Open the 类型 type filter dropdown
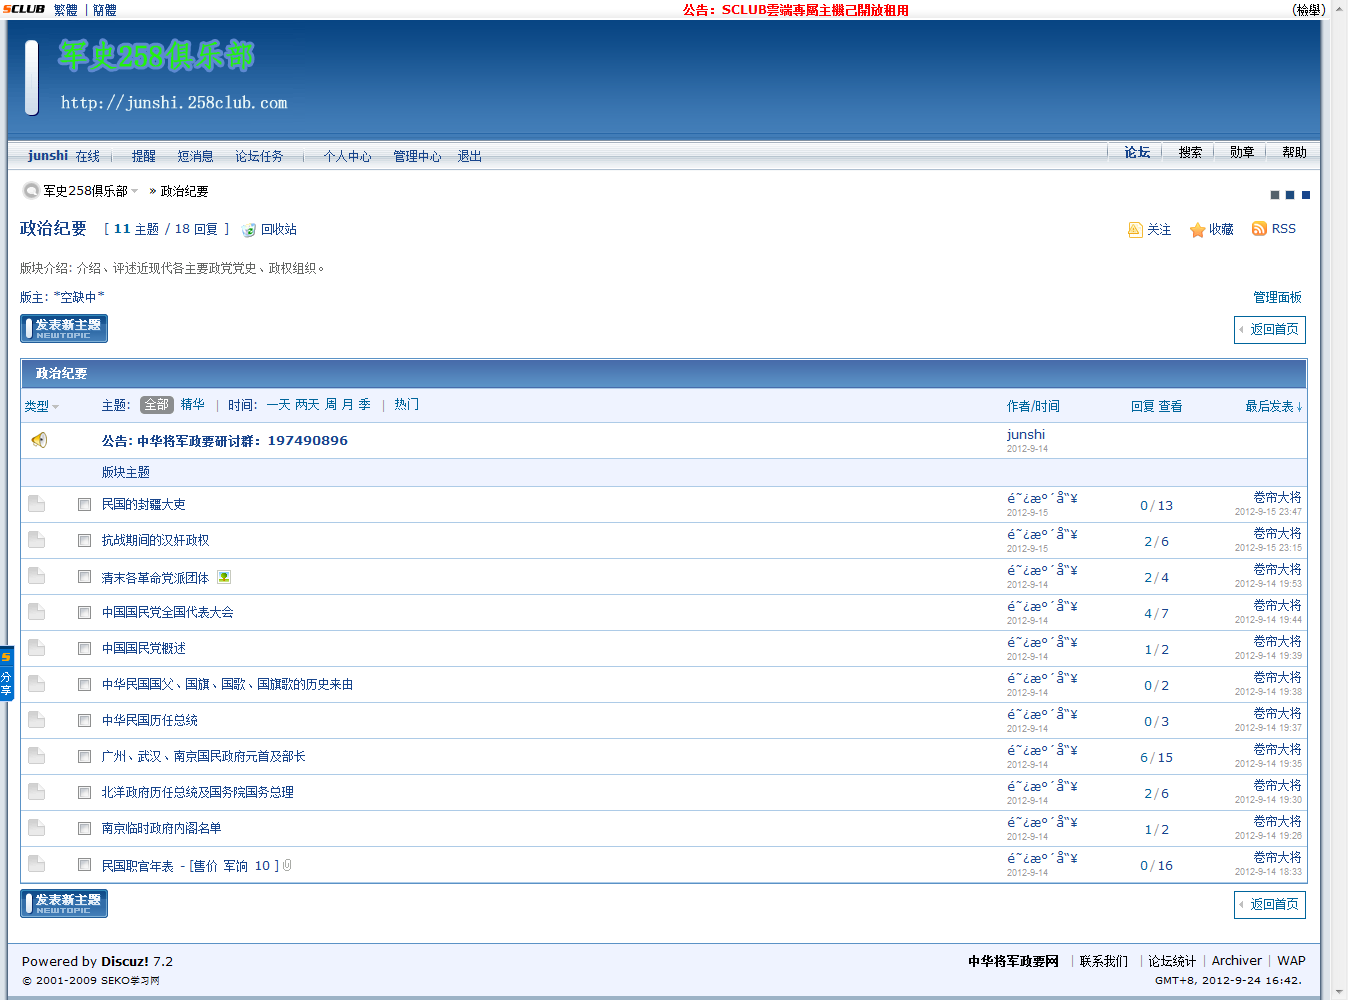The height and width of the screenshot is (1000, 1349). coord(42,406)
